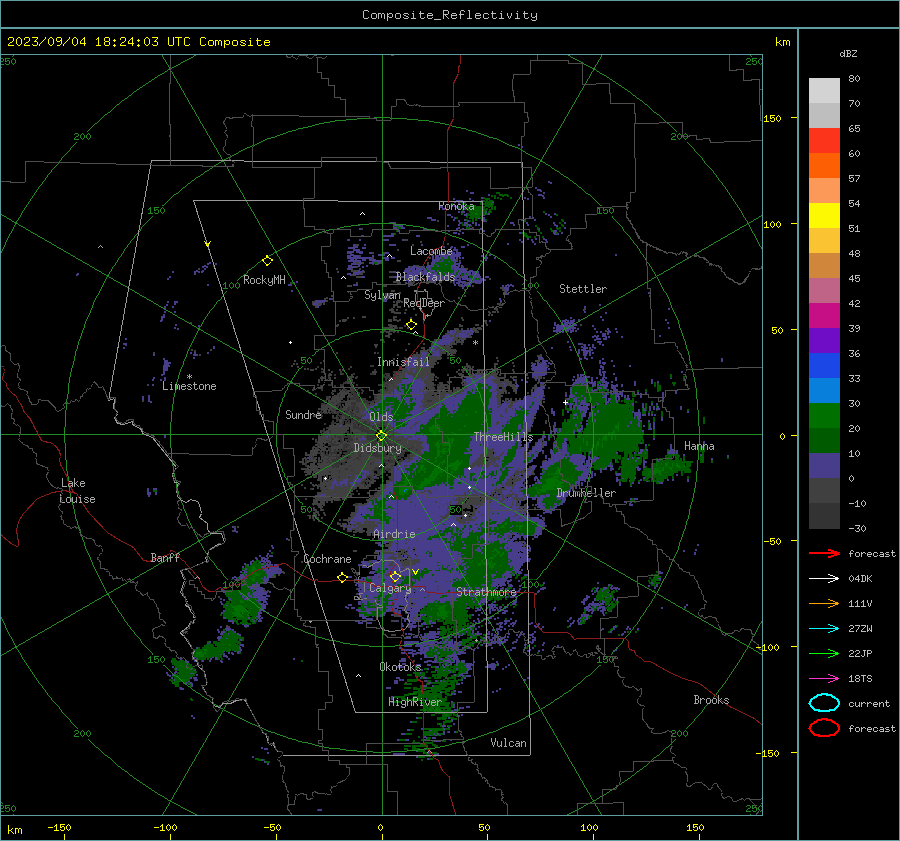Click the Sylvan label
Image resolution: width=900 pixels, height=841 pixels.
tap(382, 295)
